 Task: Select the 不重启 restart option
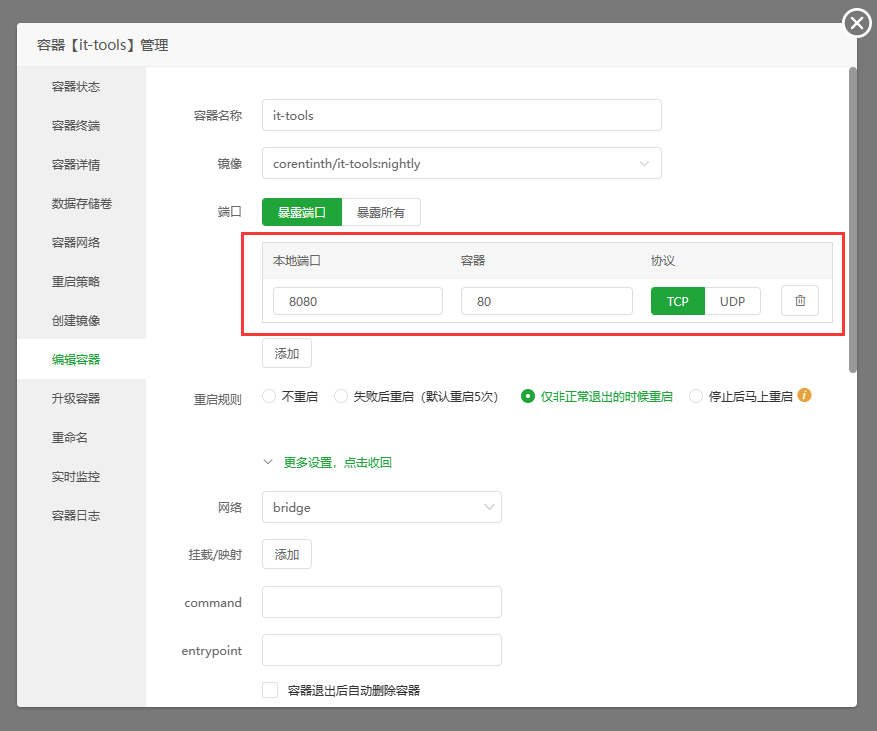coord(269,396)
